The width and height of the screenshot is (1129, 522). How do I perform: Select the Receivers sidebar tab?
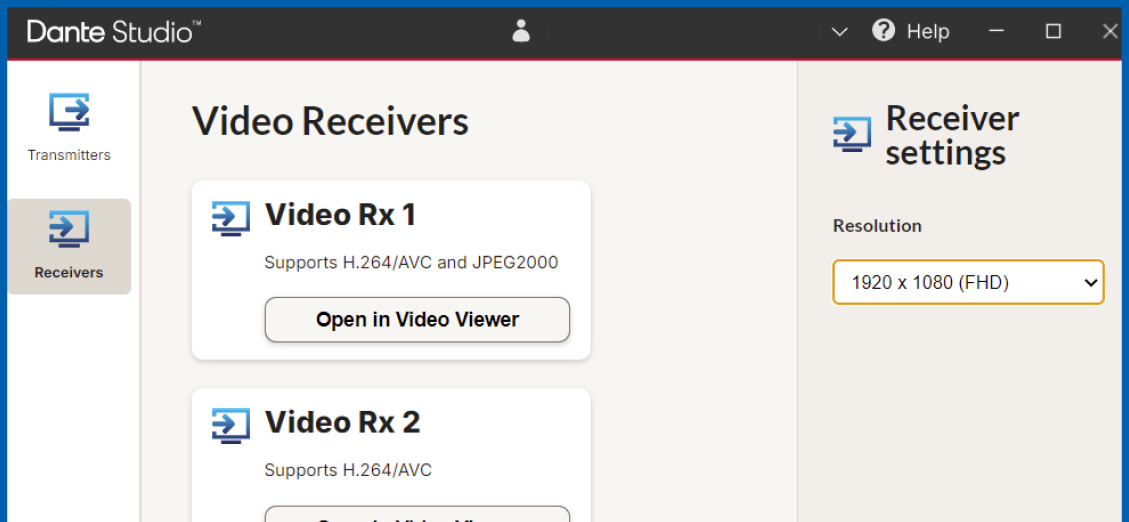tap(69, 246)
